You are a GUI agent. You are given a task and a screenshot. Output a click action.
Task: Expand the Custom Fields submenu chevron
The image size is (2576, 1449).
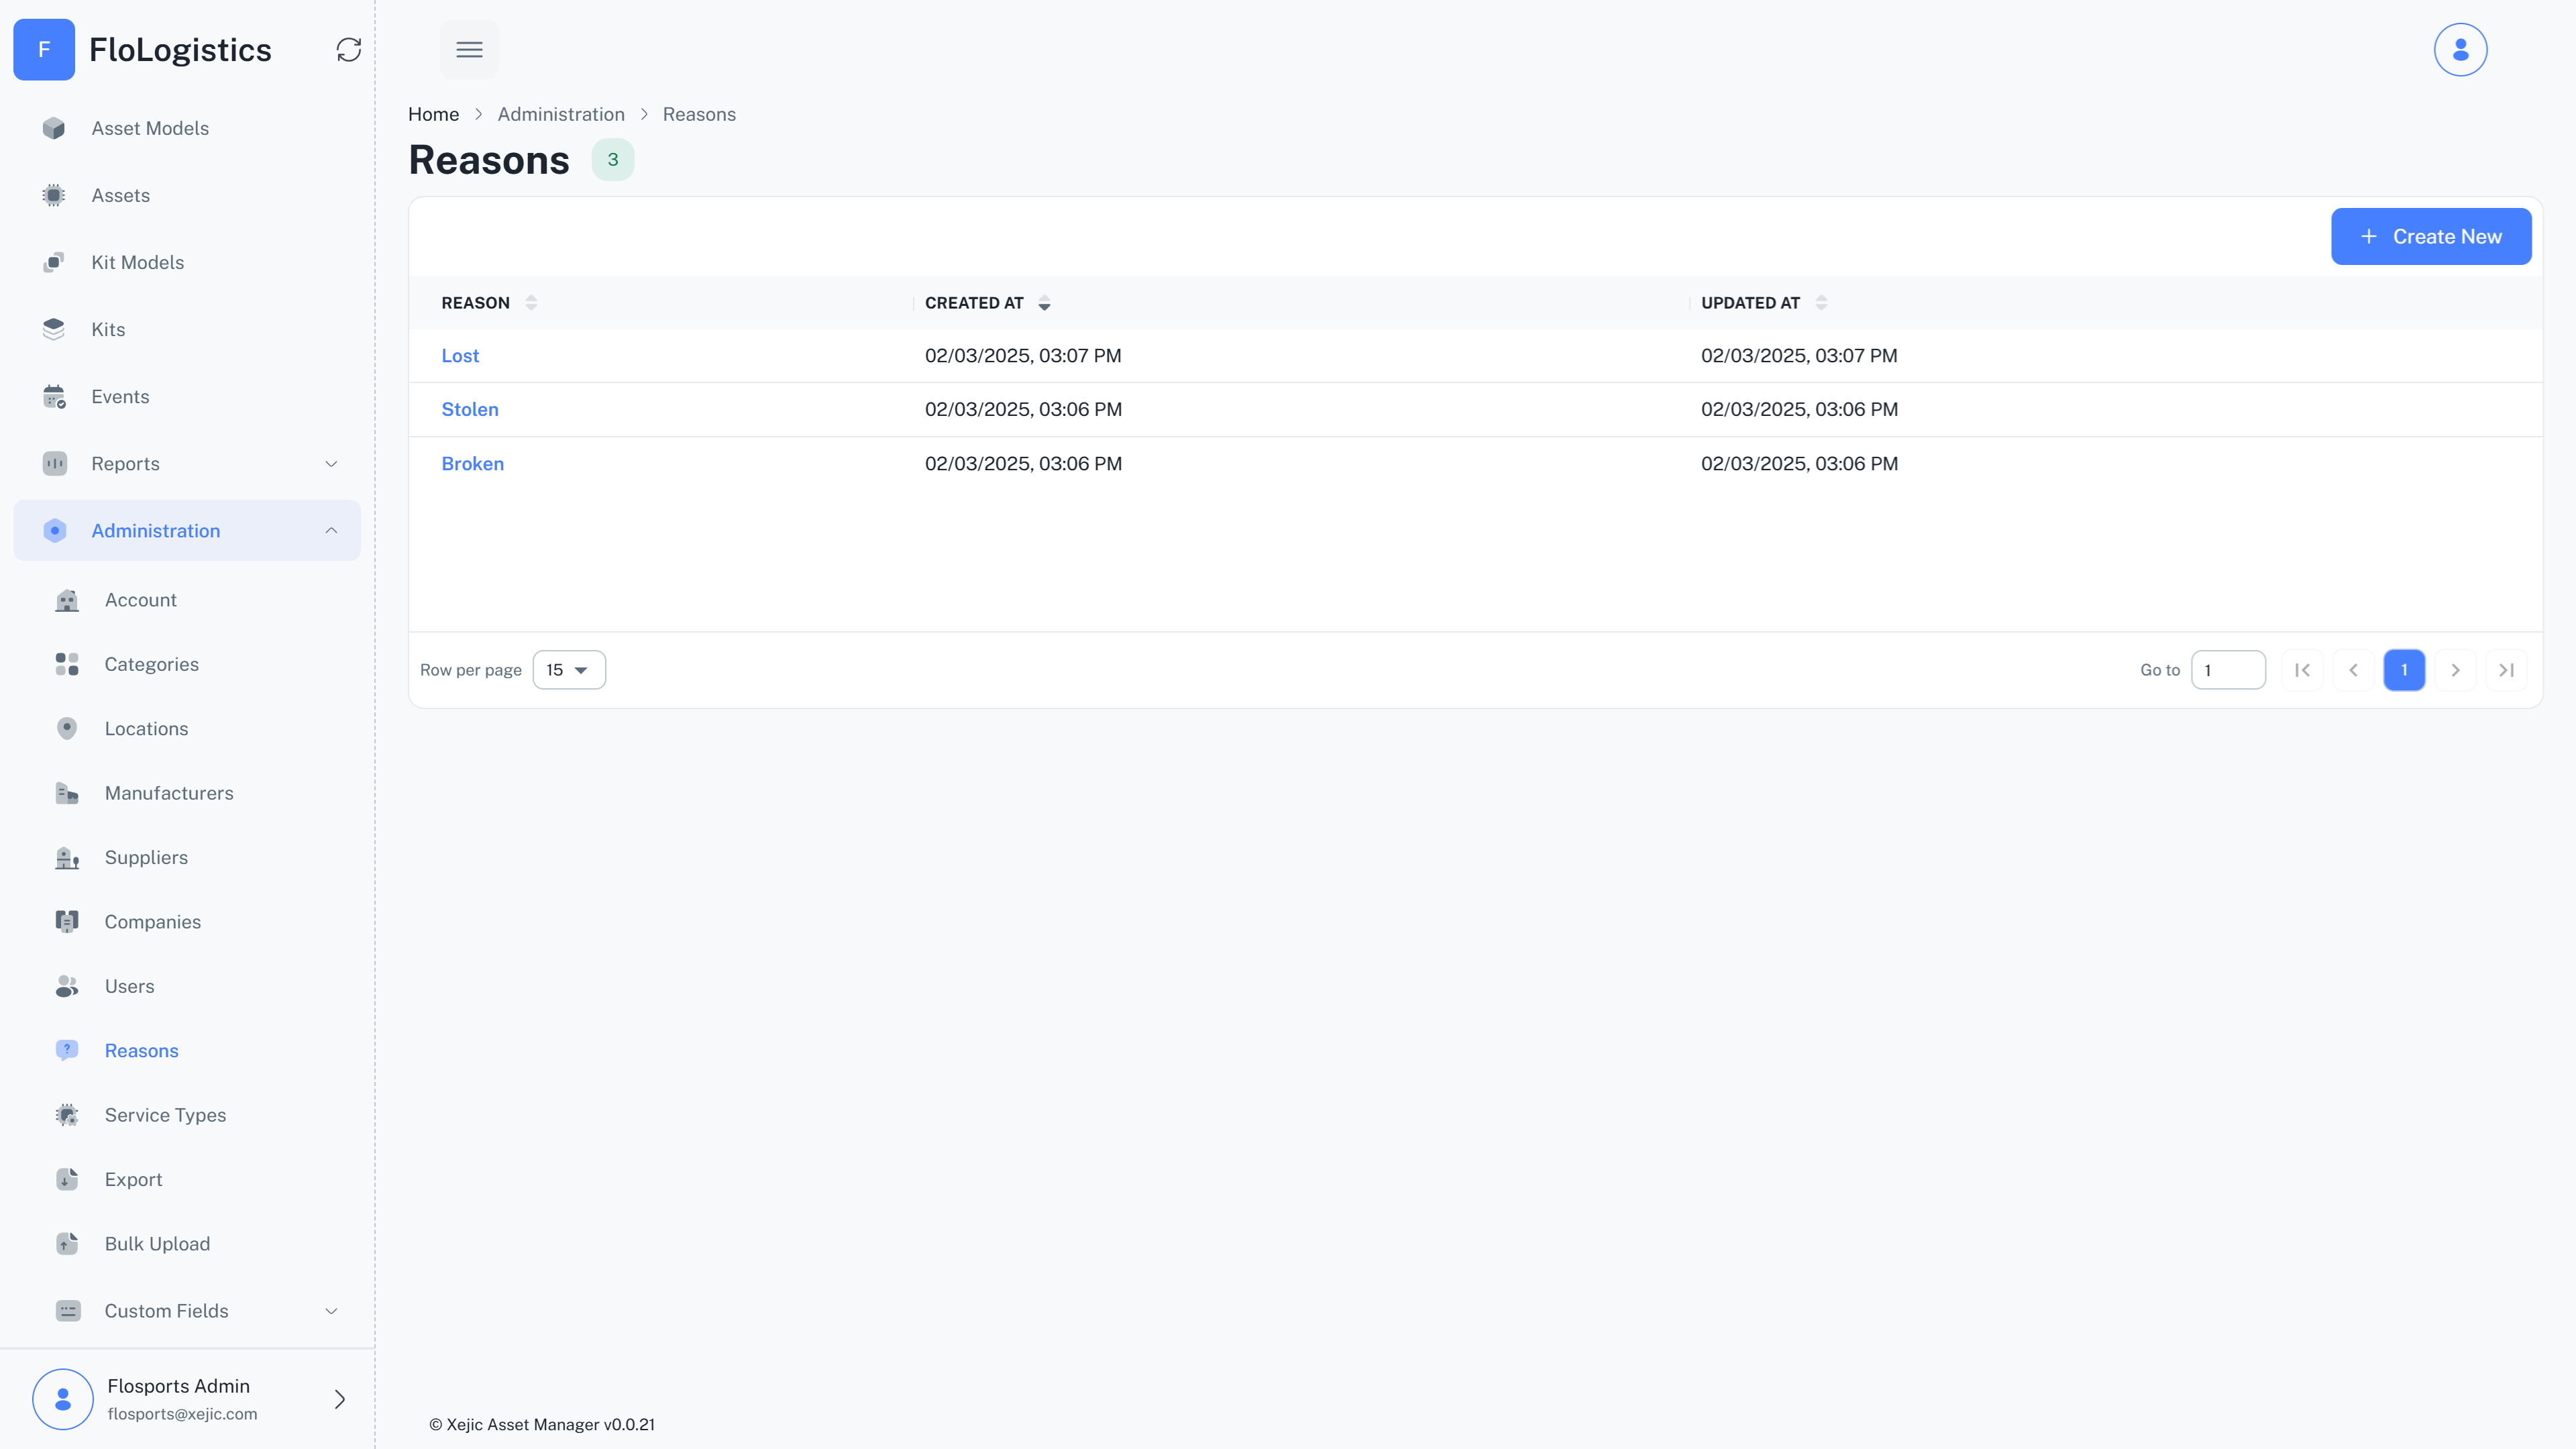click(331, 1310)
